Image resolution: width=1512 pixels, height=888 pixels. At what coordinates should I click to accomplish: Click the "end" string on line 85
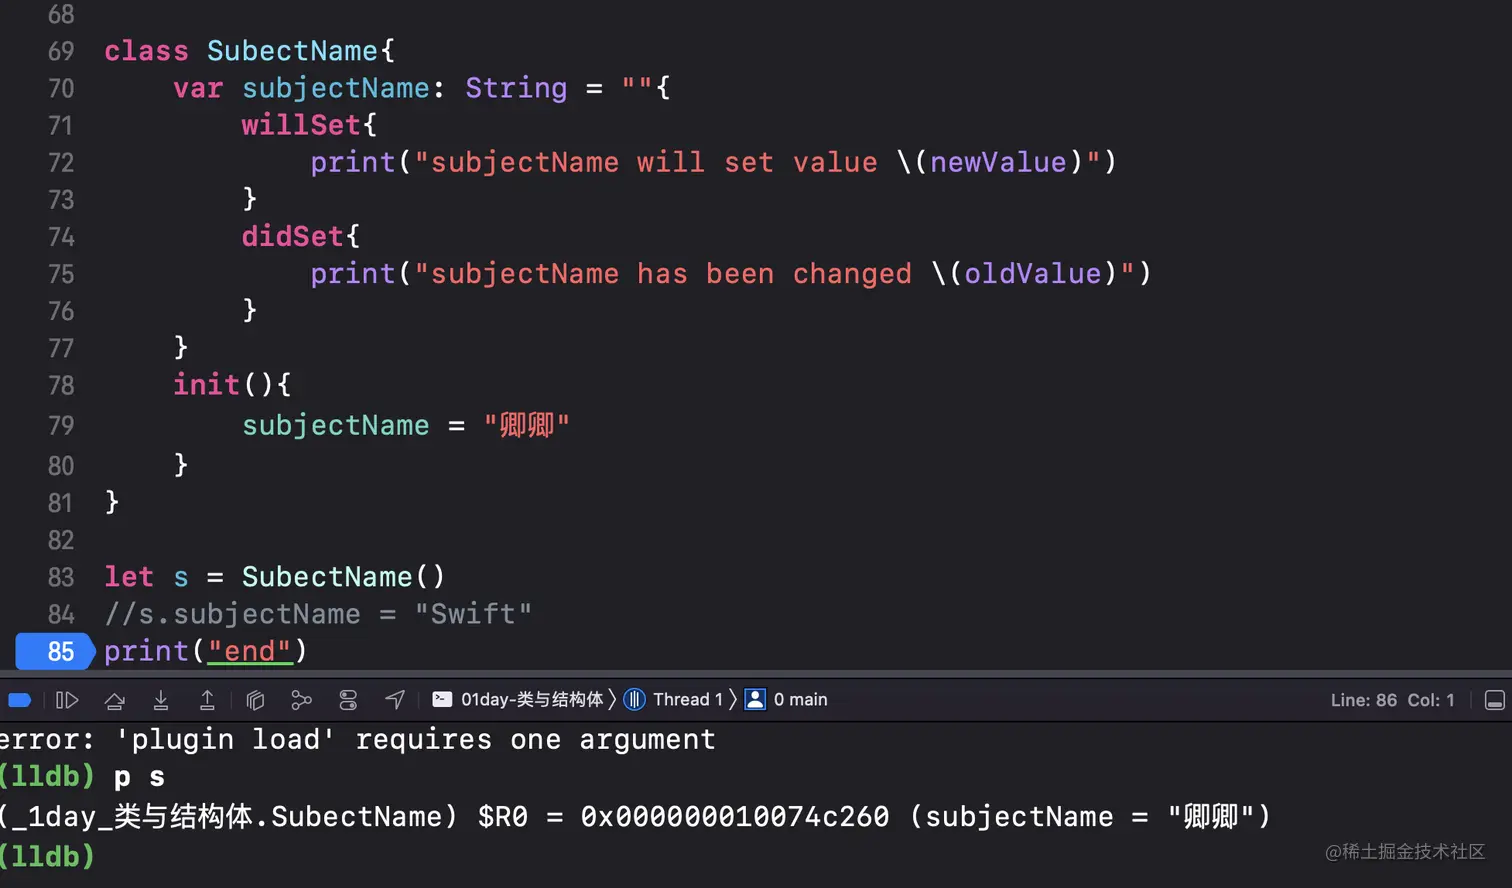[x=250, y=651]
